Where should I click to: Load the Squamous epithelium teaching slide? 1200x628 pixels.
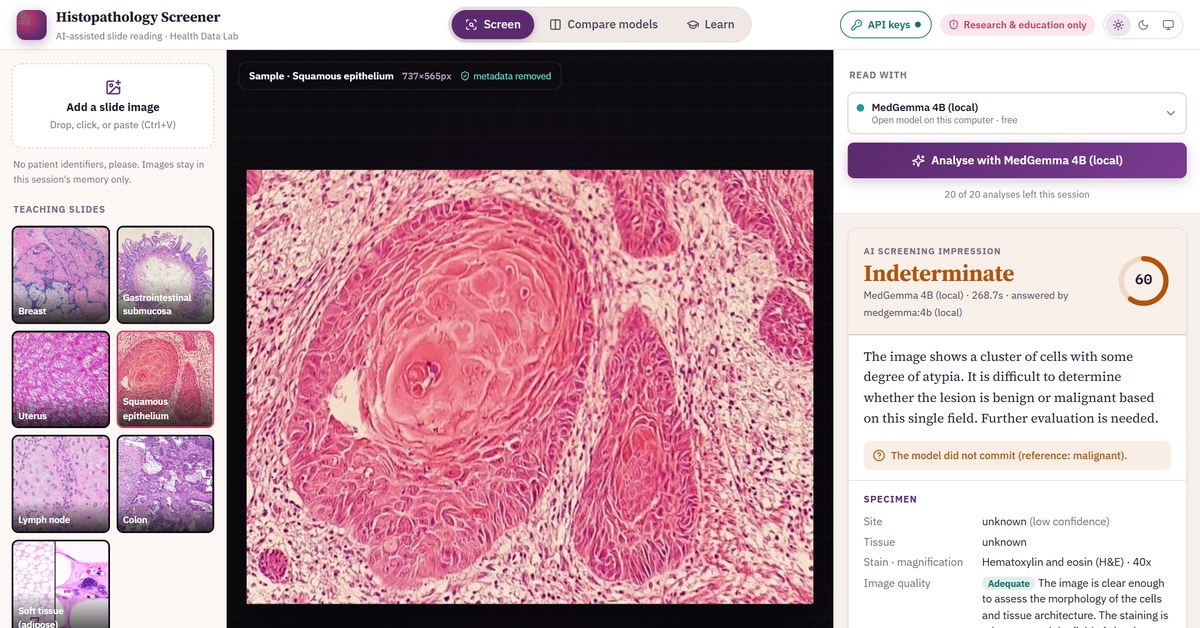click(165, 379)
